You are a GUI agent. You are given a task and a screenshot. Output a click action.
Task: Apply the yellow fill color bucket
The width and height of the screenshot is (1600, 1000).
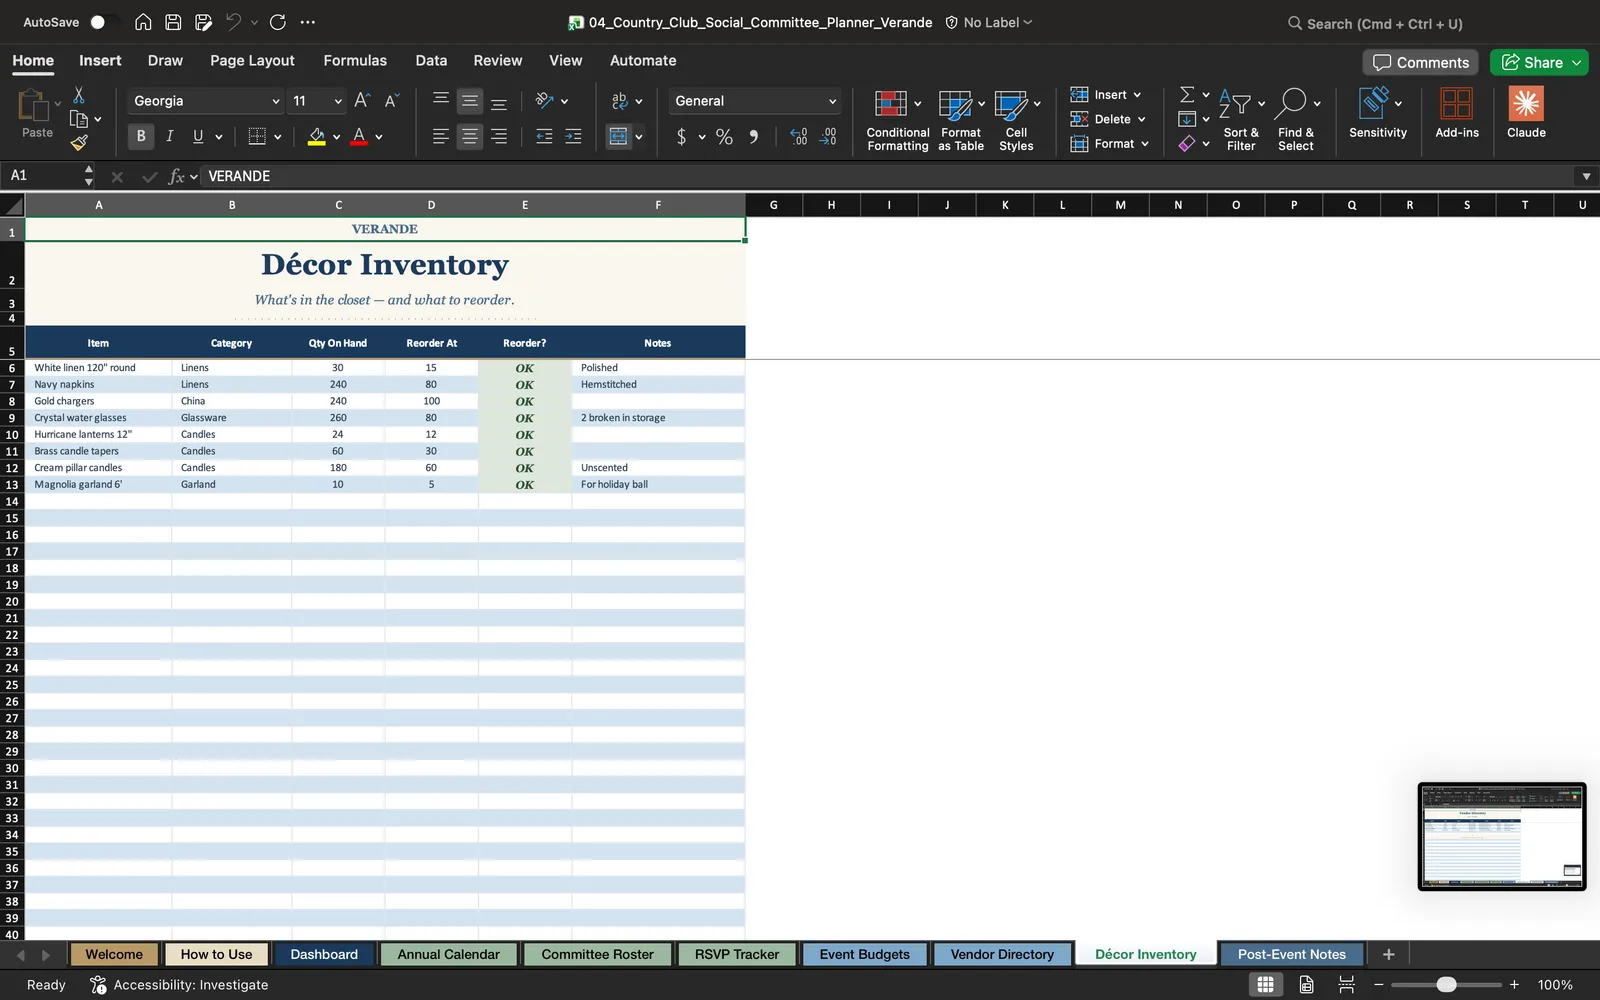click(x=316, y=137)
